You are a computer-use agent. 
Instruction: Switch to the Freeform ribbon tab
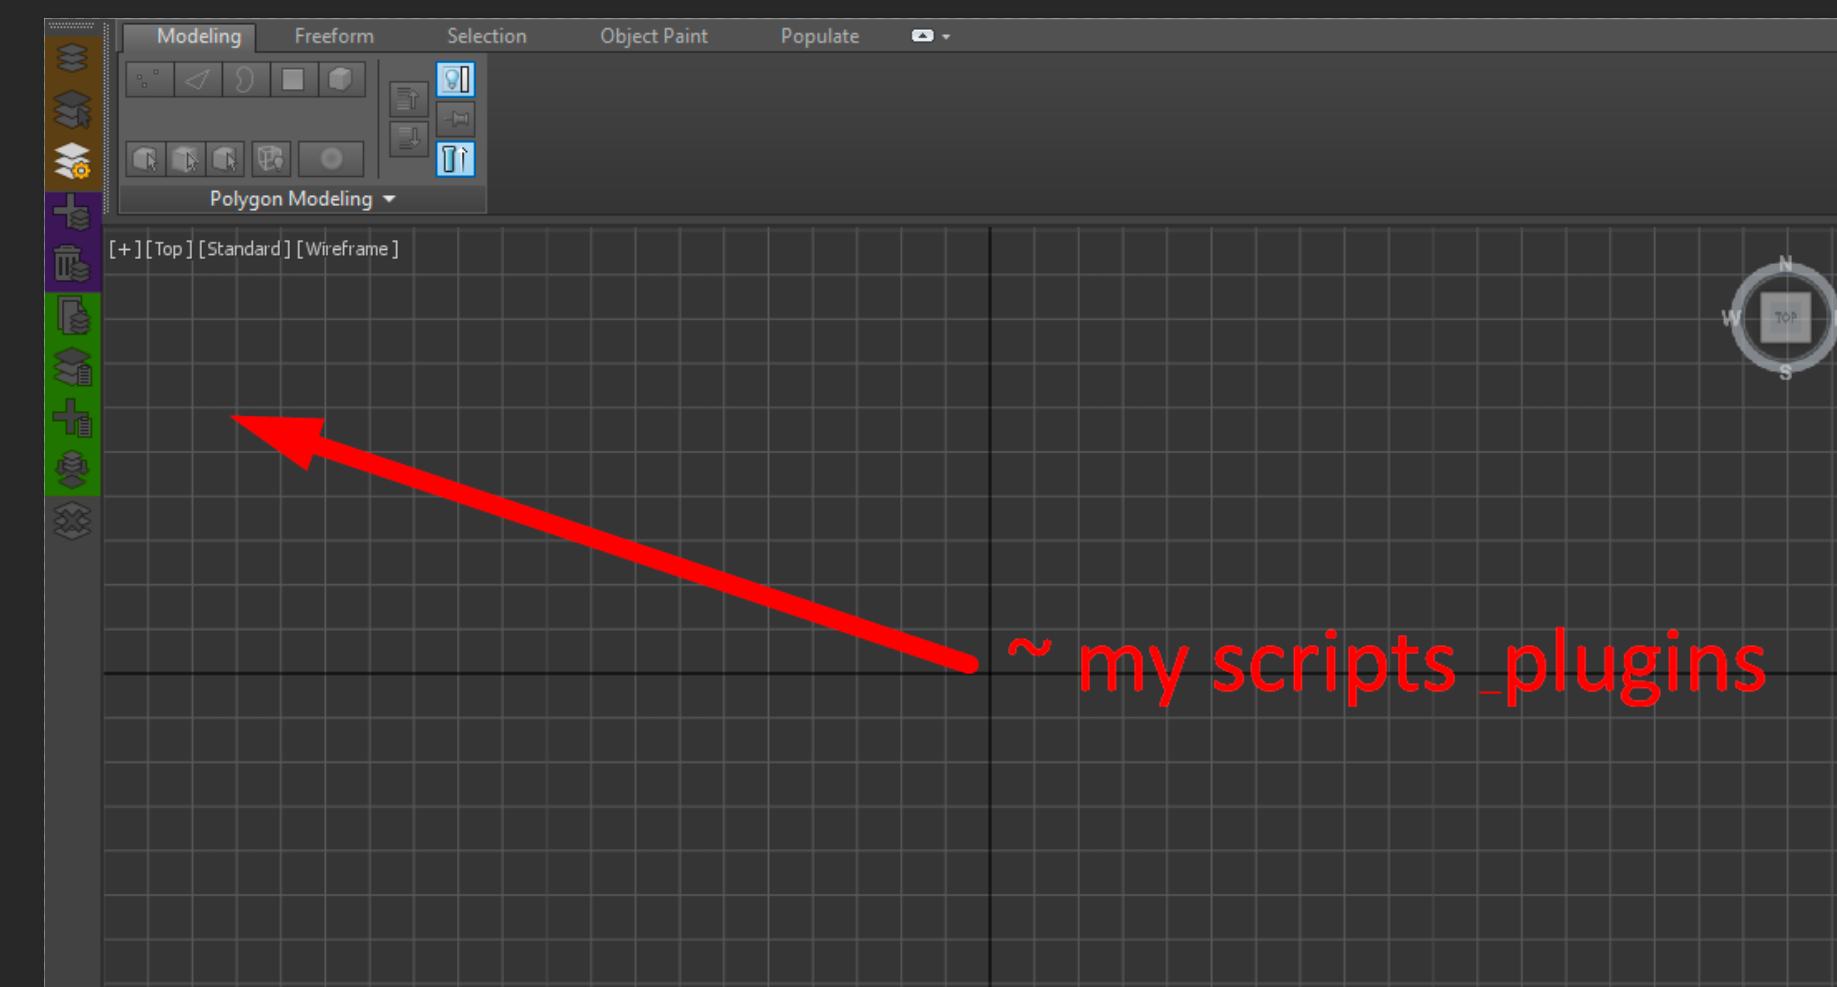coord(333,36)
